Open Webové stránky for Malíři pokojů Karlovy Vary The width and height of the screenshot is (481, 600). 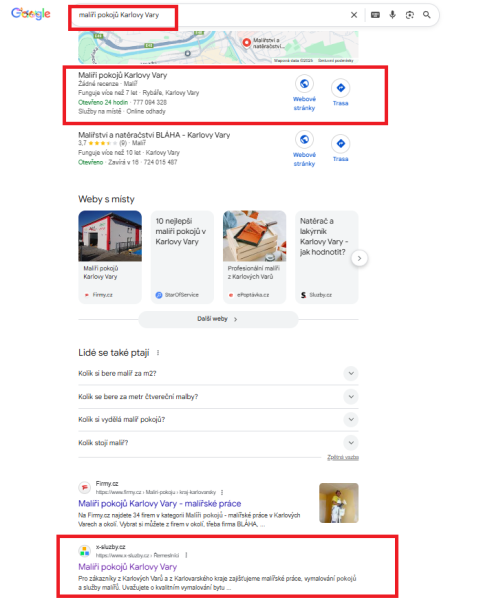click(304, 93)
